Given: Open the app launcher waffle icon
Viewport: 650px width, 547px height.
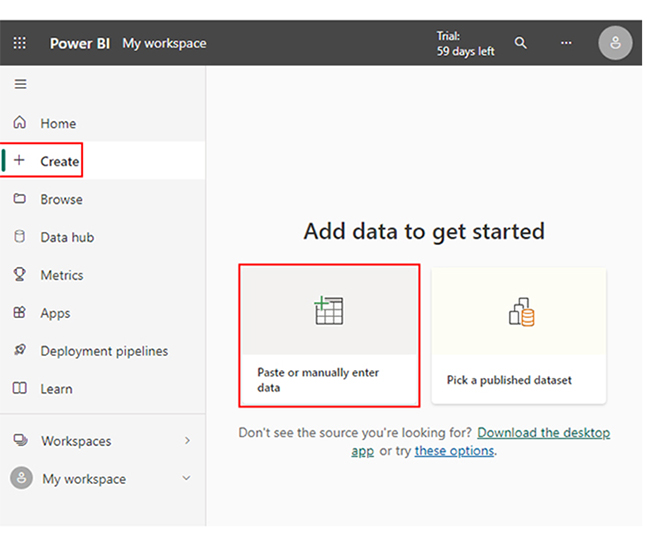Looking at the screenshot, I should [20, 43].
